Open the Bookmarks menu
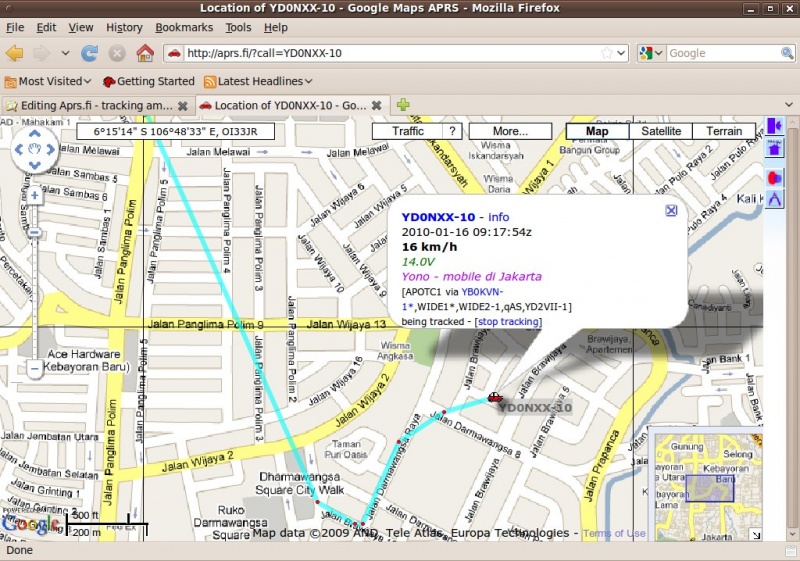The width and height of the screenshot is (800, 561). [184, 27]
